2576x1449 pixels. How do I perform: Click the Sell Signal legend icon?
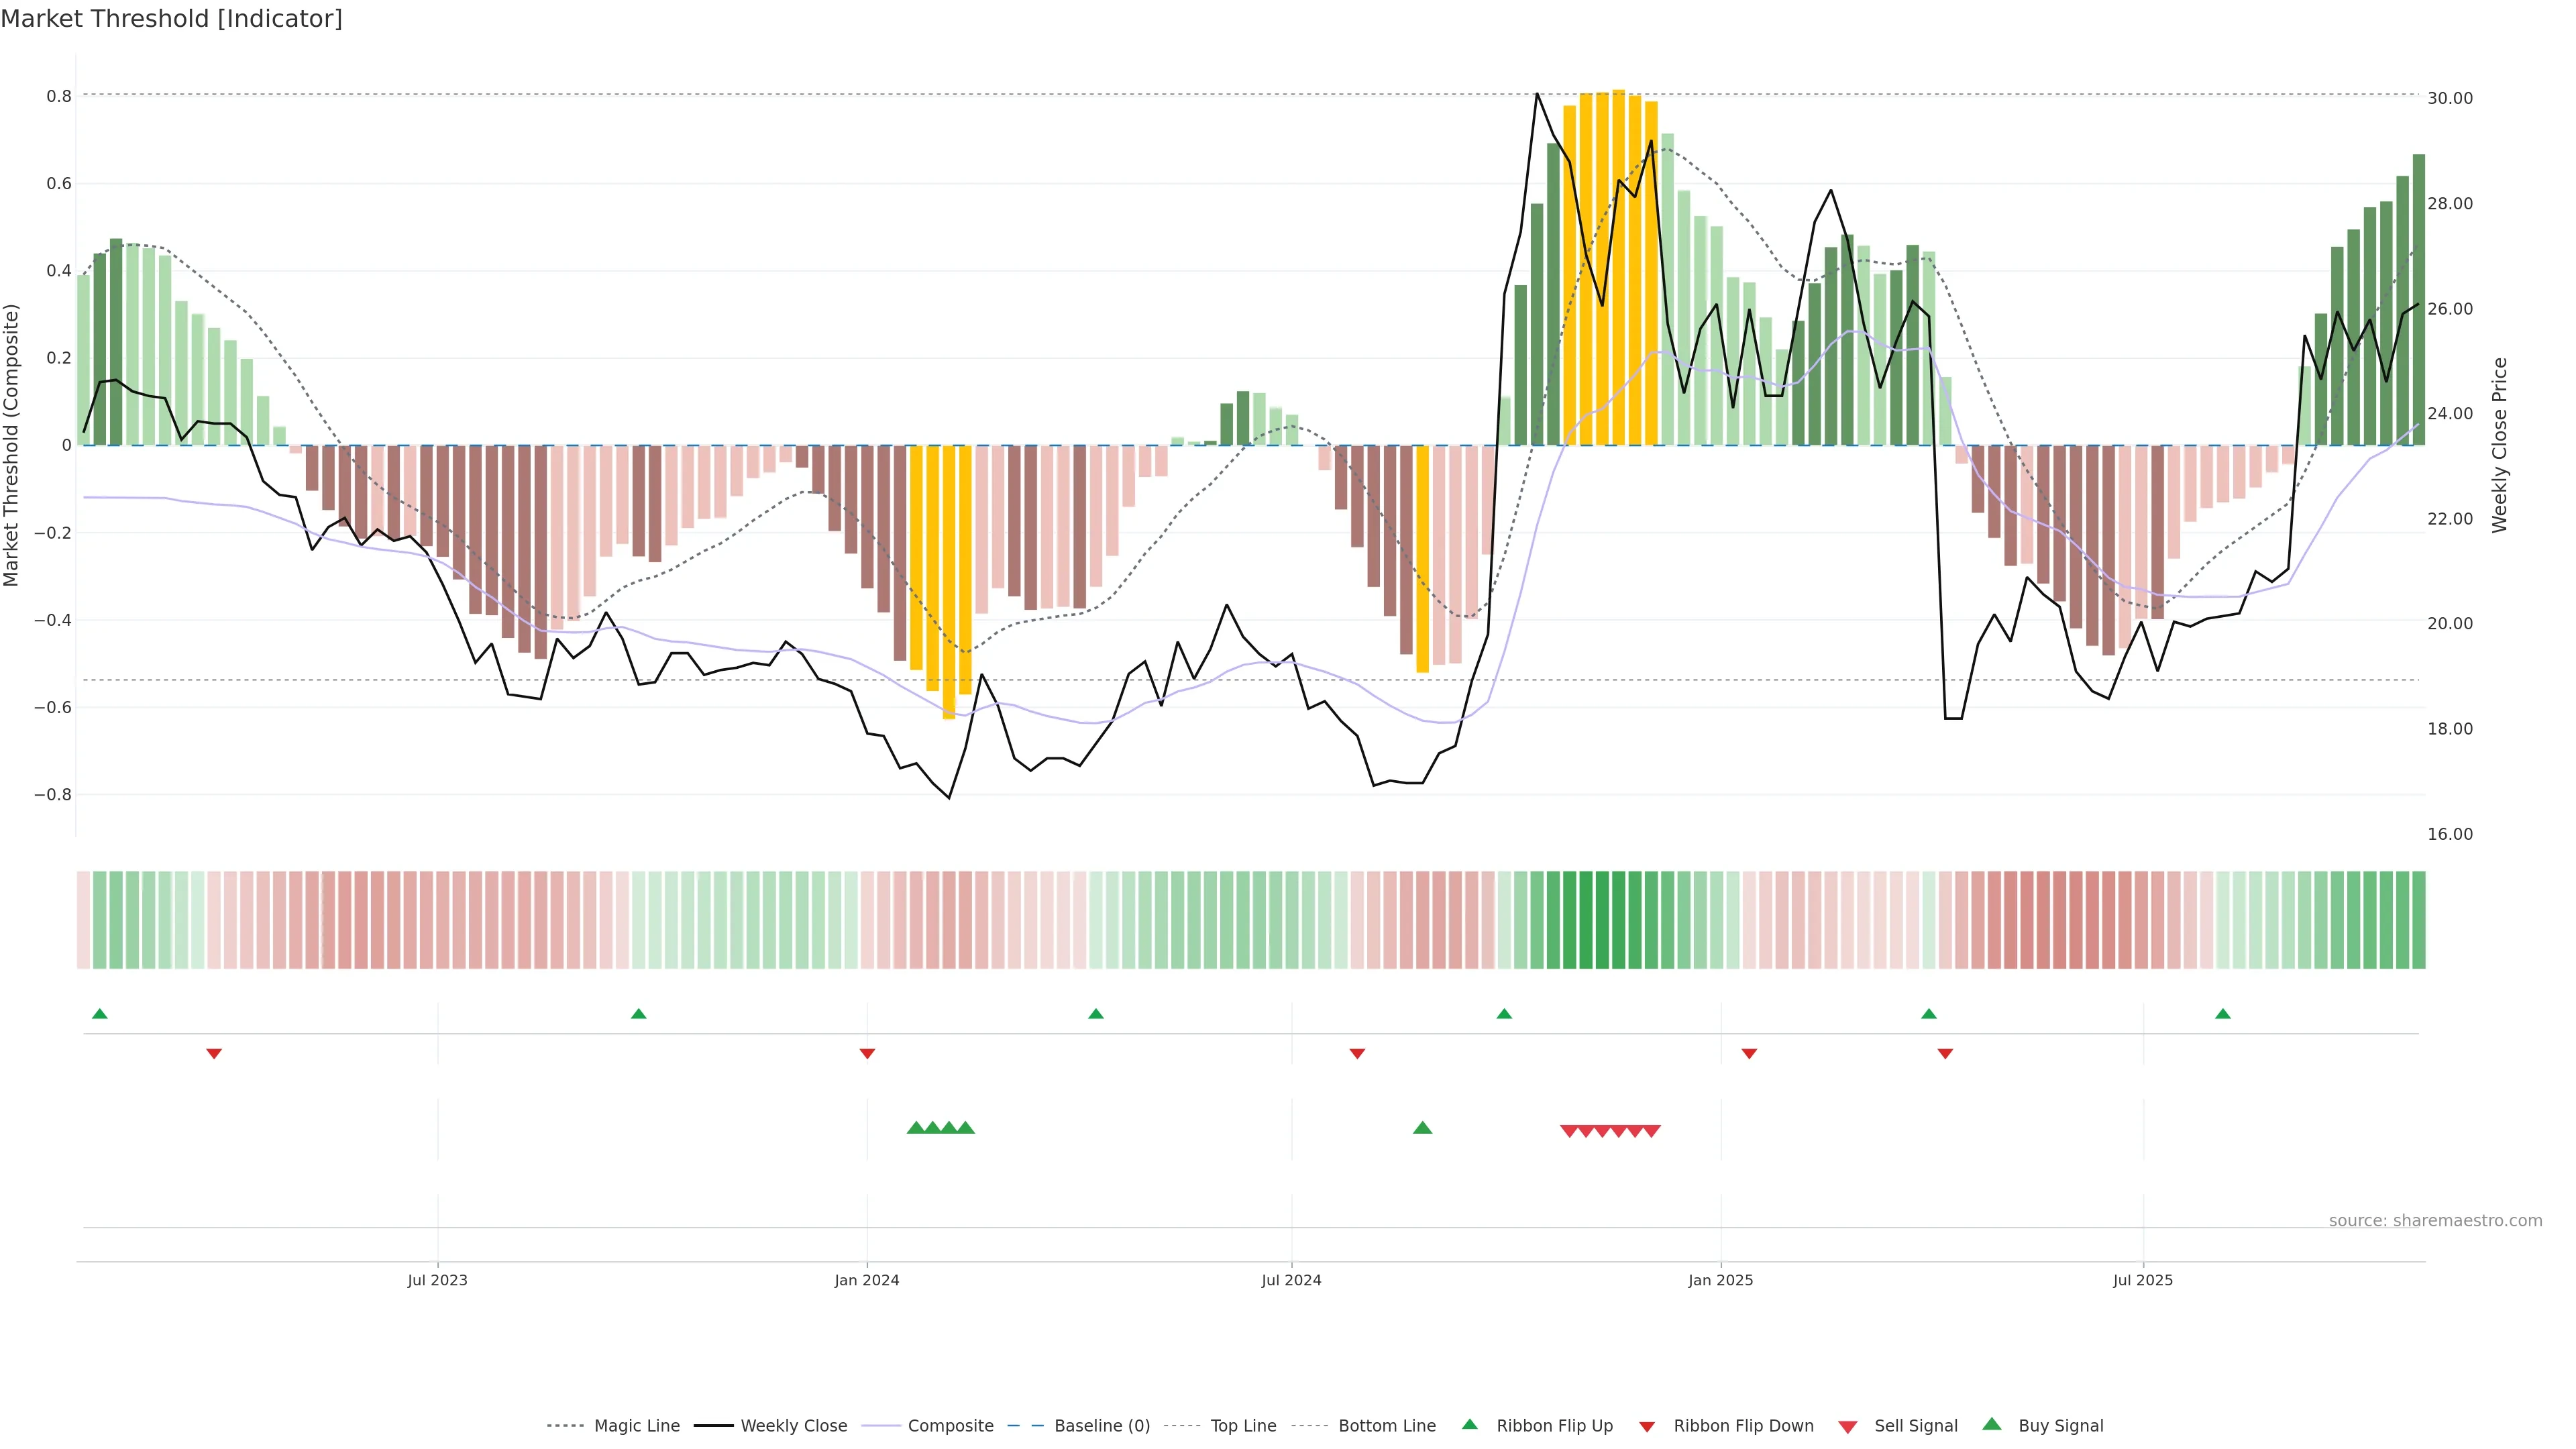(1848, 1427)
